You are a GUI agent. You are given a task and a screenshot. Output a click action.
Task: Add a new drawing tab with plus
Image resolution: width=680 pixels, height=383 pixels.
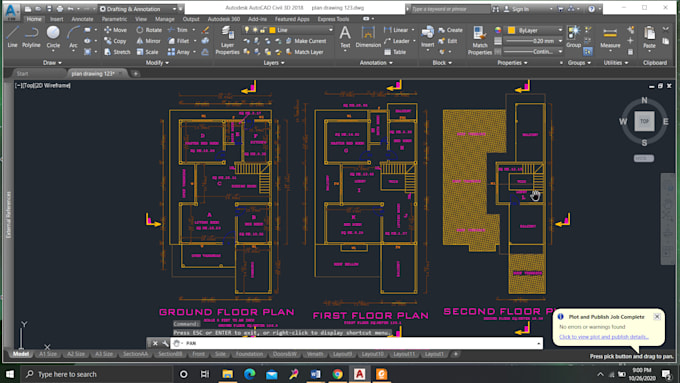[x=135, y=74]
